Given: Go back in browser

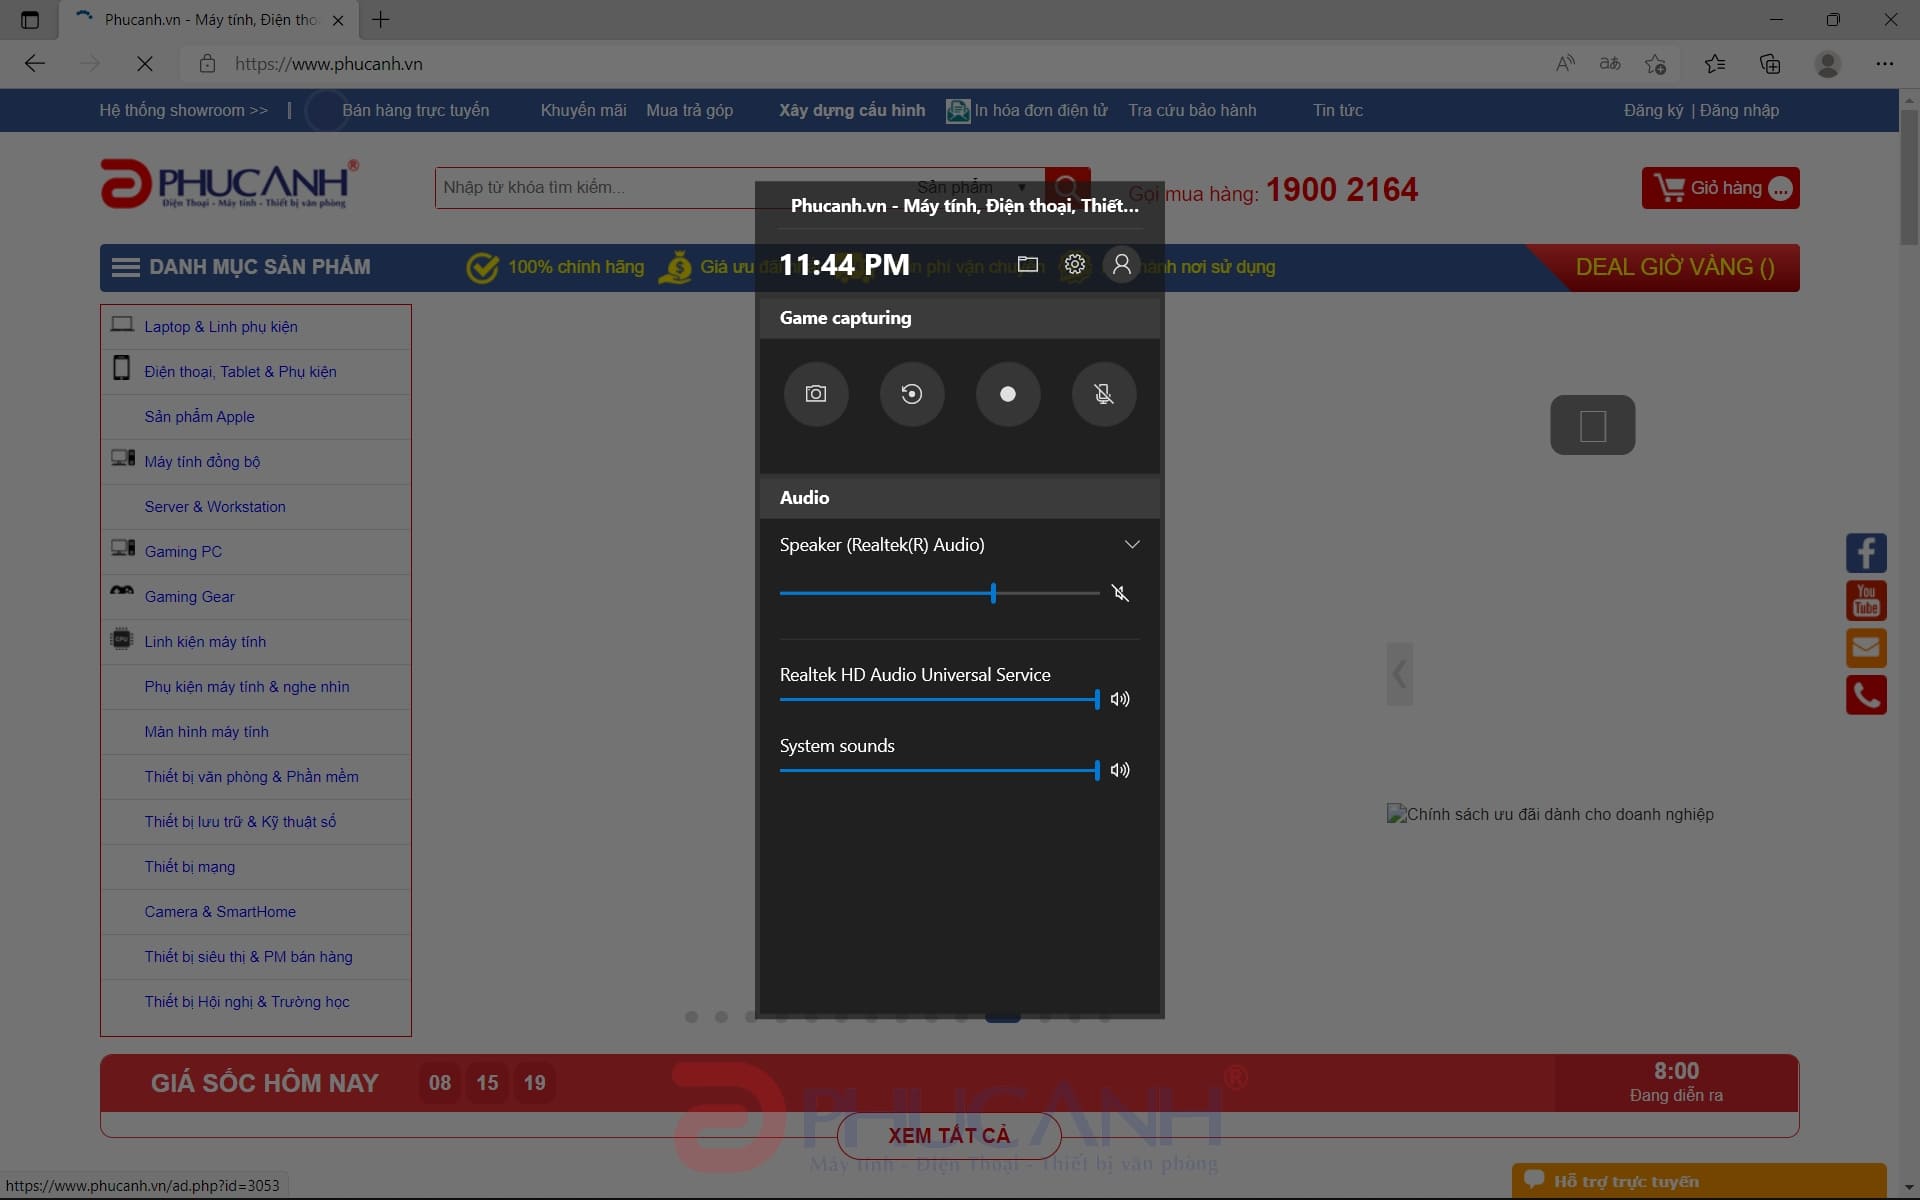Looking at the screenshot, I should click(x=35, y=64).
